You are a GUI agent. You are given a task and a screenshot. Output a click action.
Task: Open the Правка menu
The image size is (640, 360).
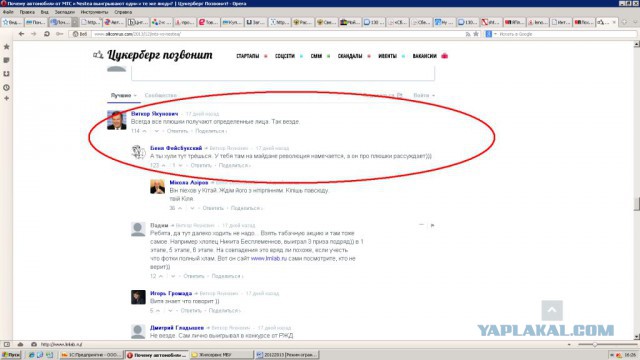(27, 12)
